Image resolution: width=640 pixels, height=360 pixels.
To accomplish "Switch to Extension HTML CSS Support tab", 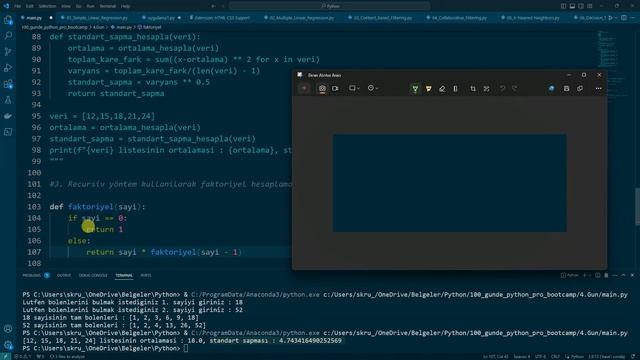I will click(222, 18).
